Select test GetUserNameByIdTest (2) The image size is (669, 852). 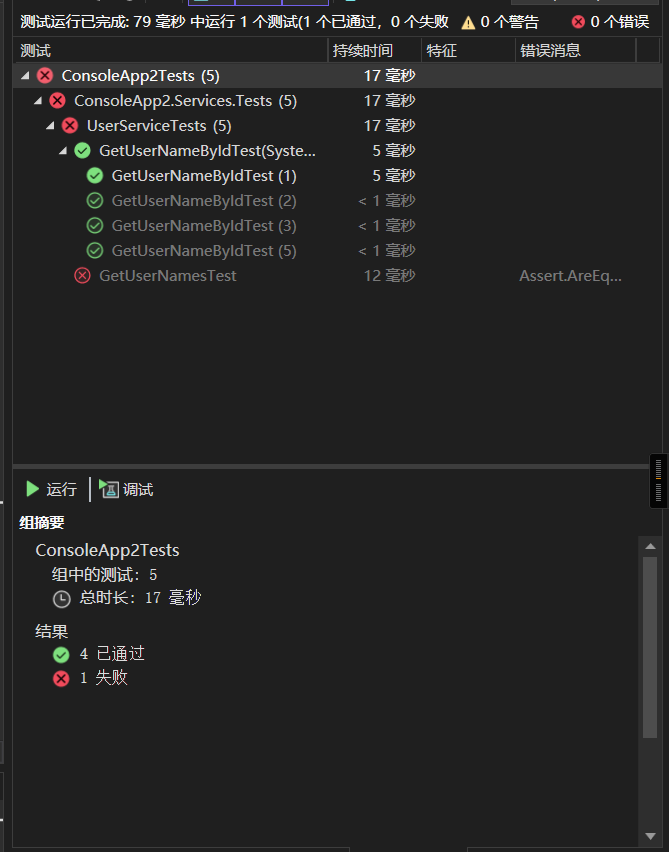(337, 201)
